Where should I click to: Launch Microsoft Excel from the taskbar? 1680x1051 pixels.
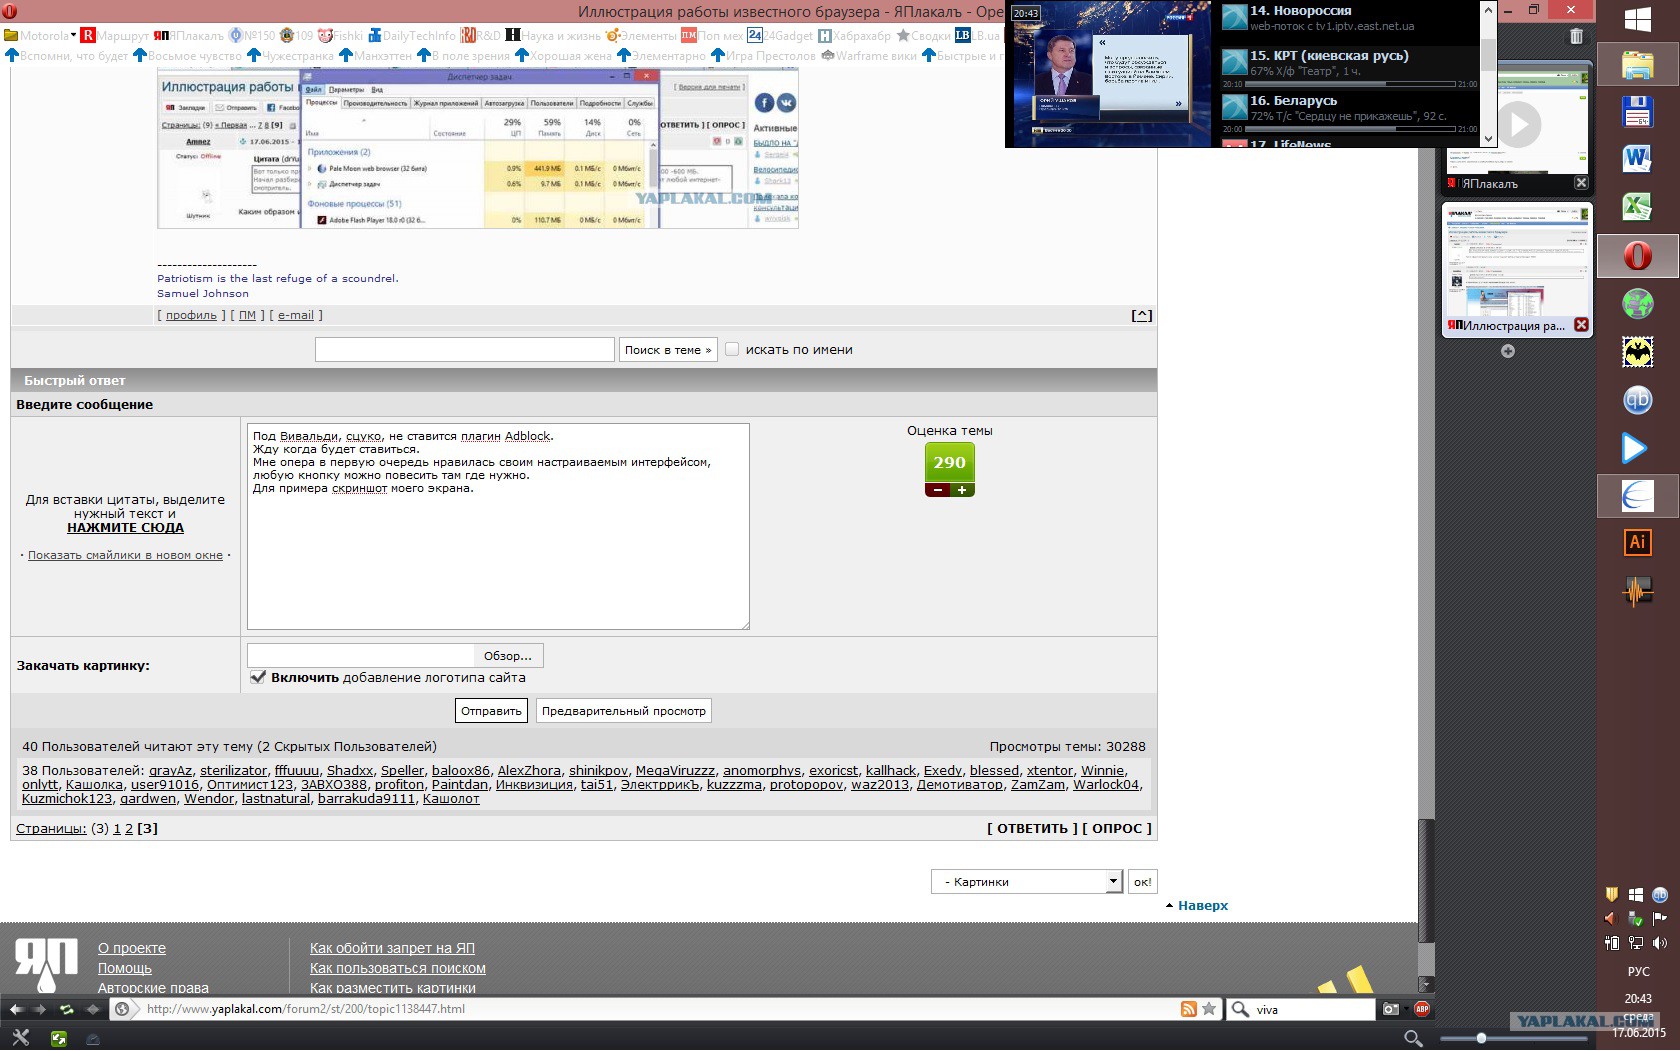[1638, 208]
